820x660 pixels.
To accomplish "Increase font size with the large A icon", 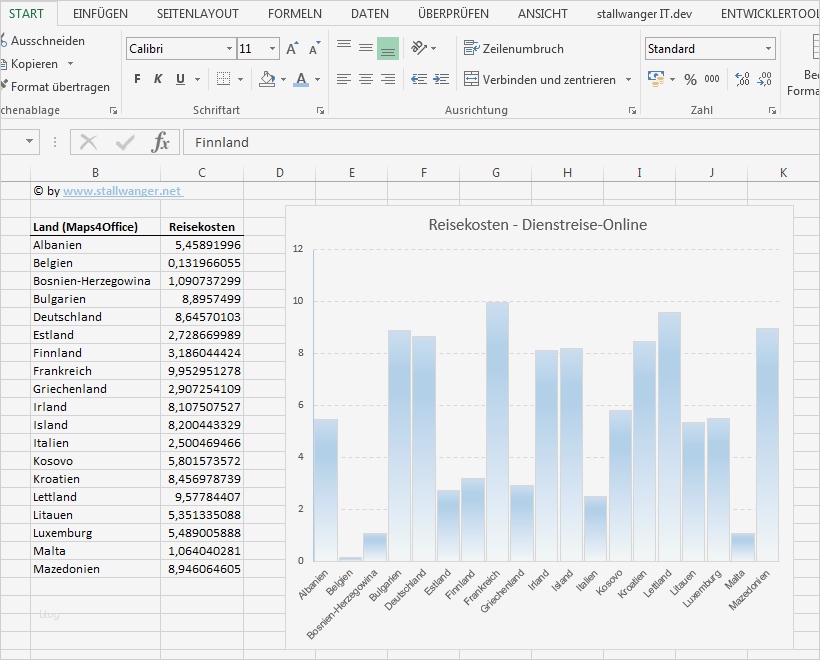I will pyautogui.click(x=292, y=49).
